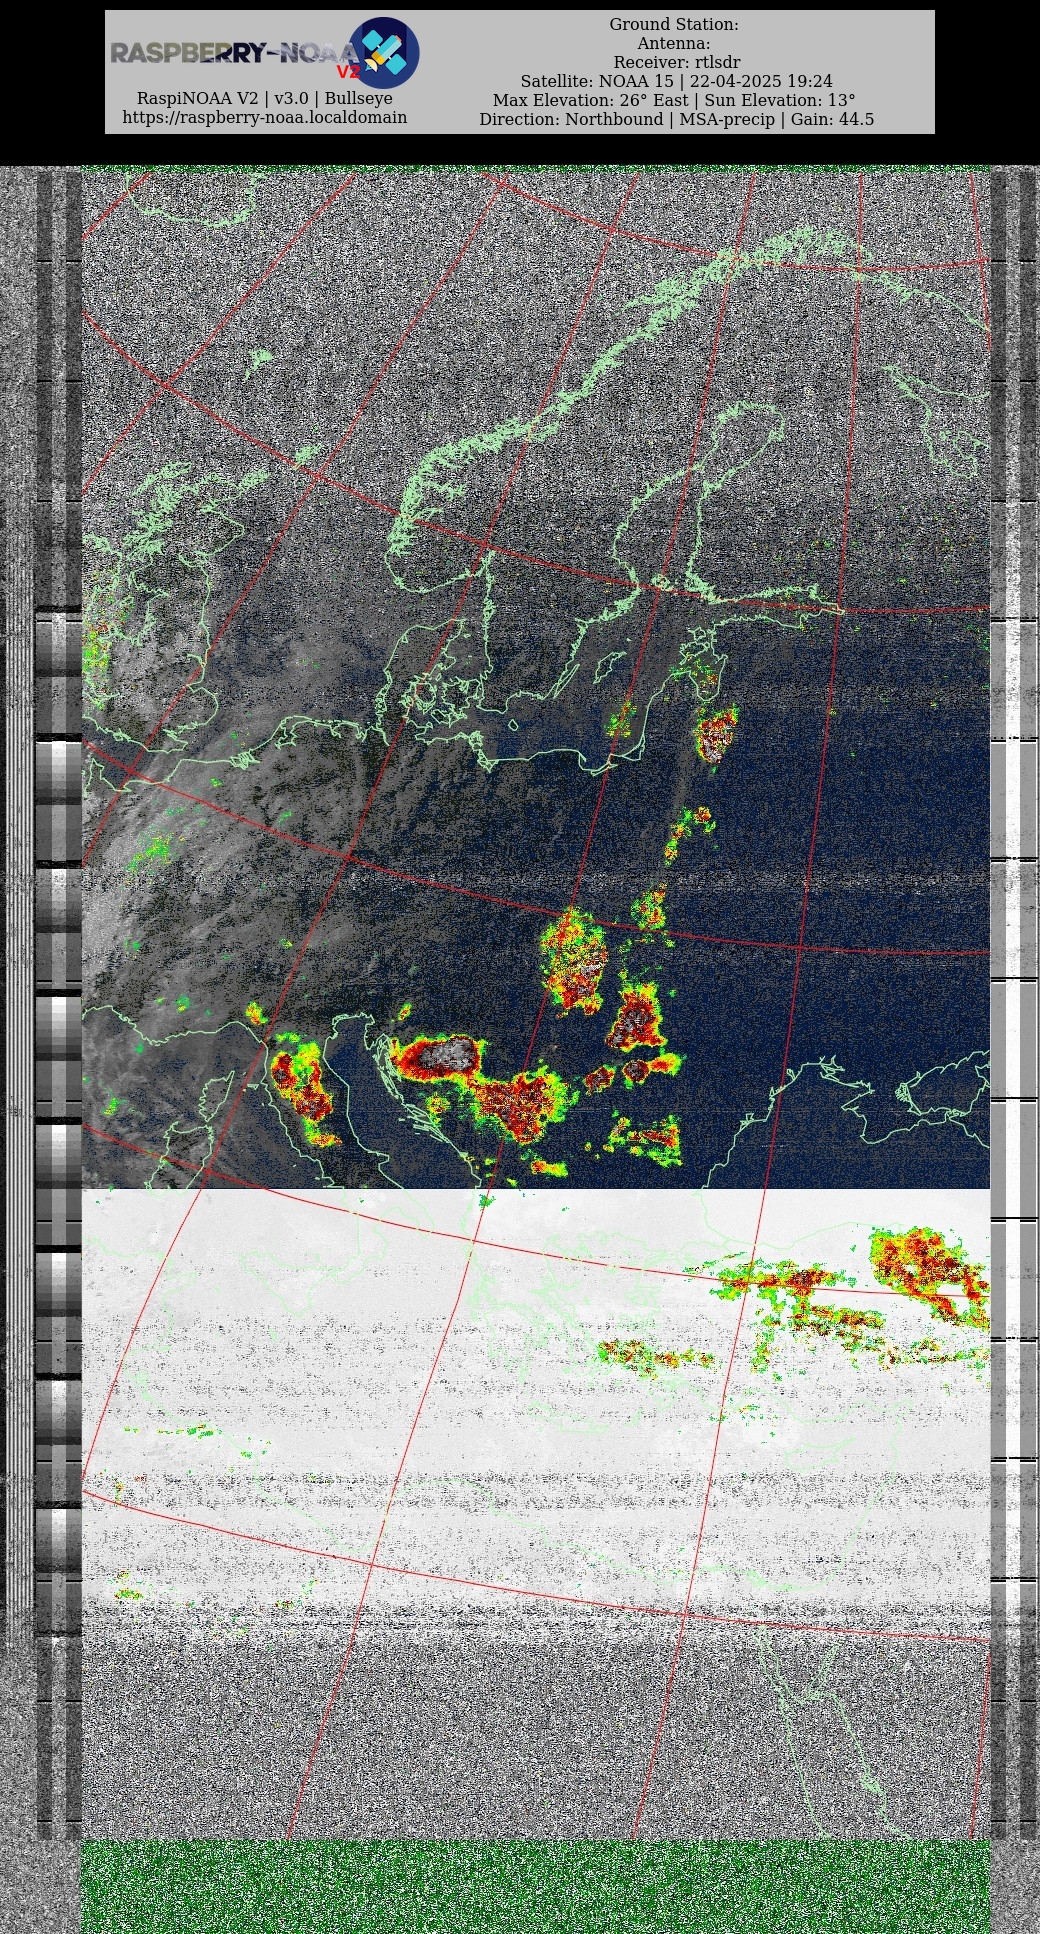The height and width of the screenshot is (1934, 1040).
Task: Click 'Satellite: NOAA 15 | 22-04-2025 19:24' line
Action: [677, 82]
